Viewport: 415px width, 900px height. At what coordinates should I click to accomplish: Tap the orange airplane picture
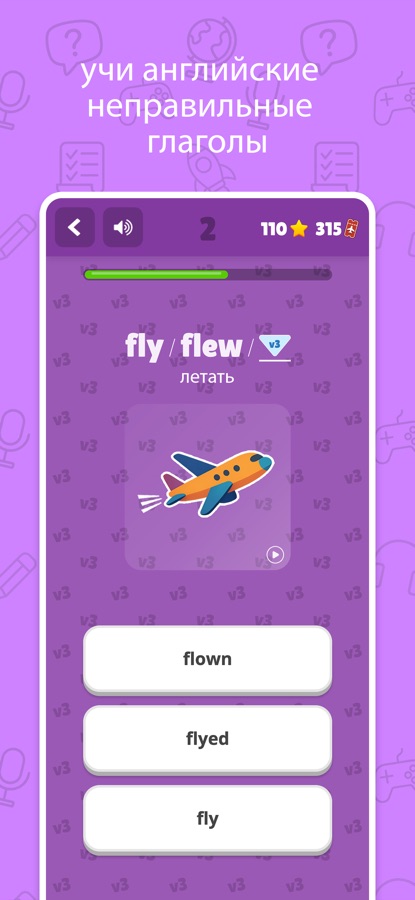[x=205, y=482]
